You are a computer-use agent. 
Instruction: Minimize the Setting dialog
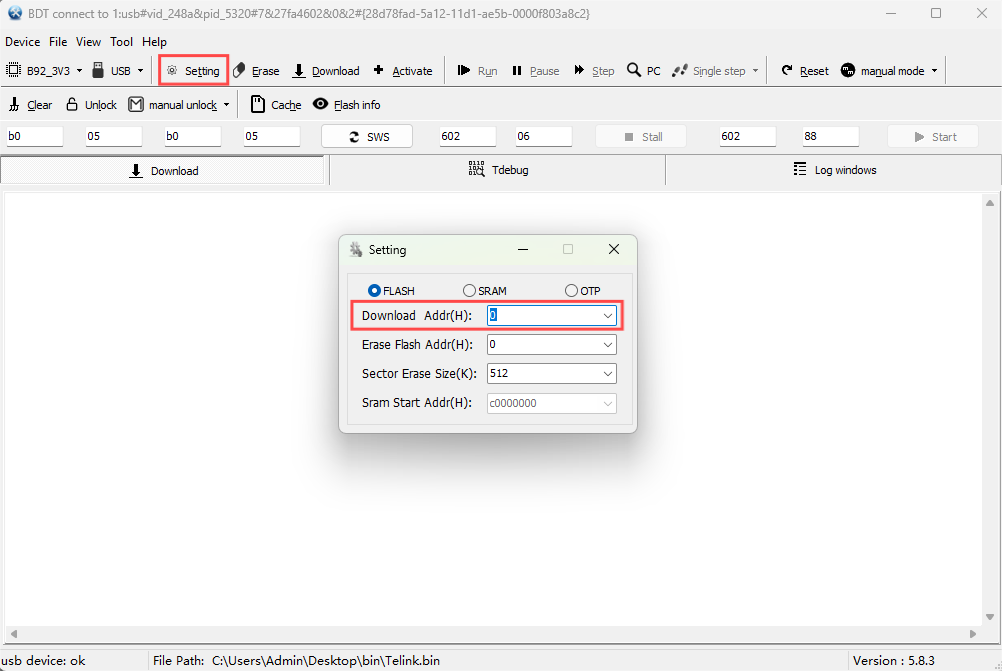pyautogui.click(x=523, y=249)
